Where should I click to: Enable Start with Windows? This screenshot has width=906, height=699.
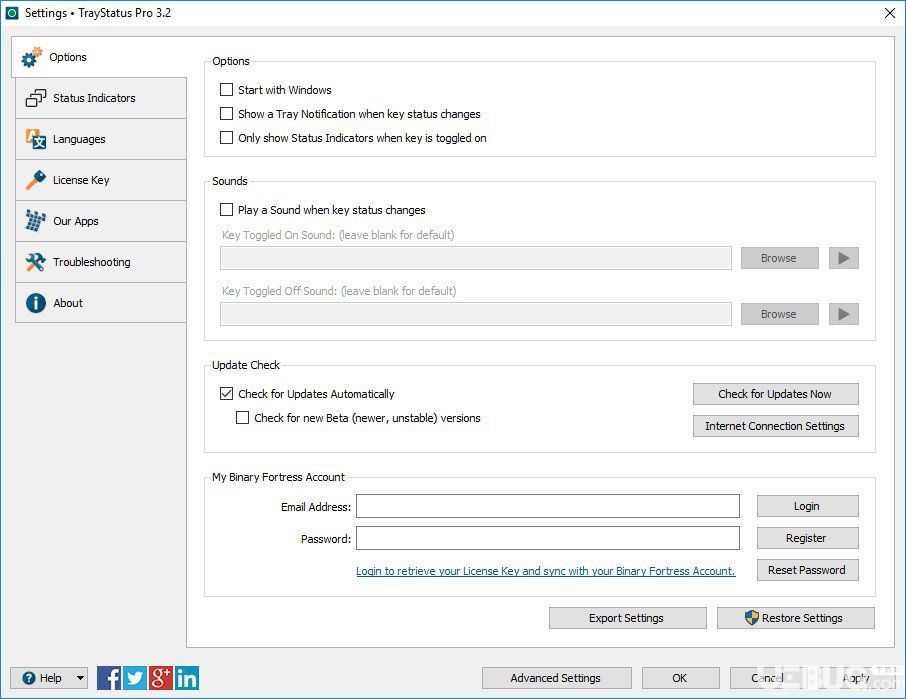[226, 90]
